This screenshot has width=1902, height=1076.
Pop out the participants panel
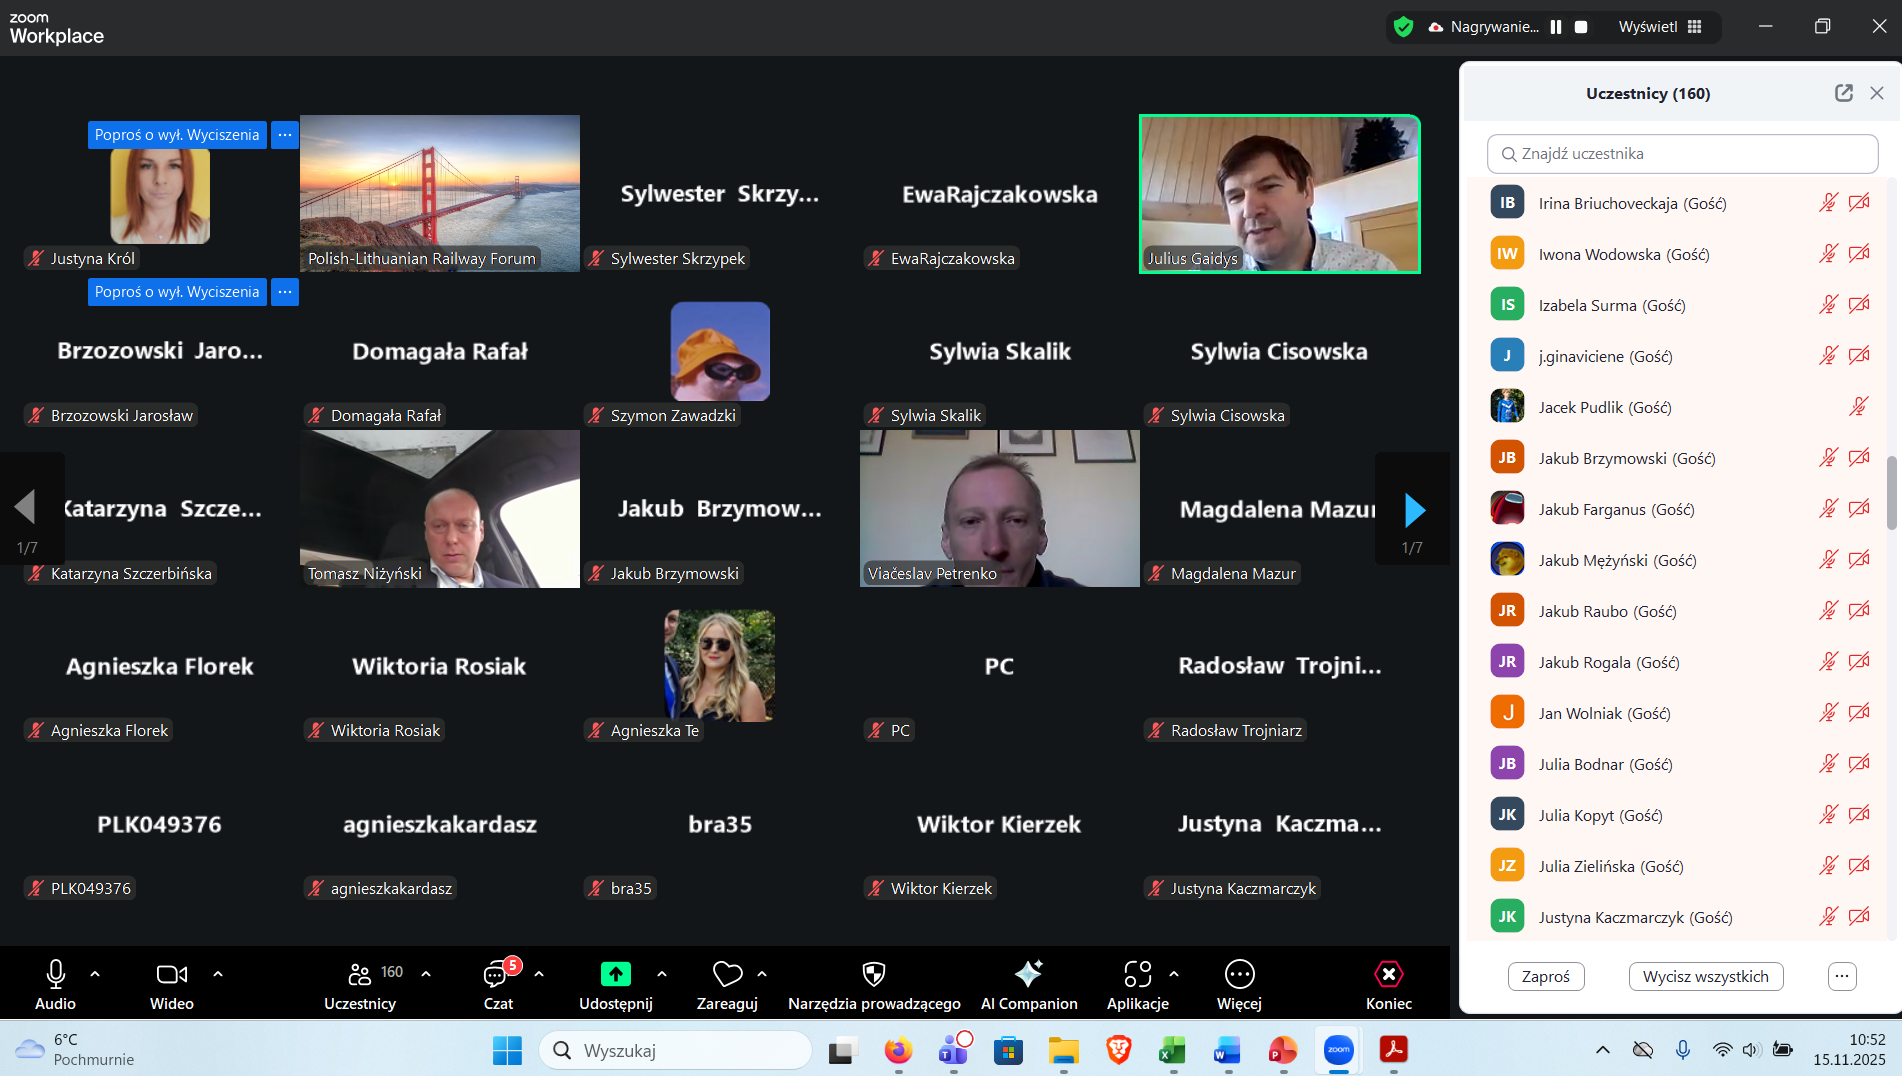(1843, 93)
